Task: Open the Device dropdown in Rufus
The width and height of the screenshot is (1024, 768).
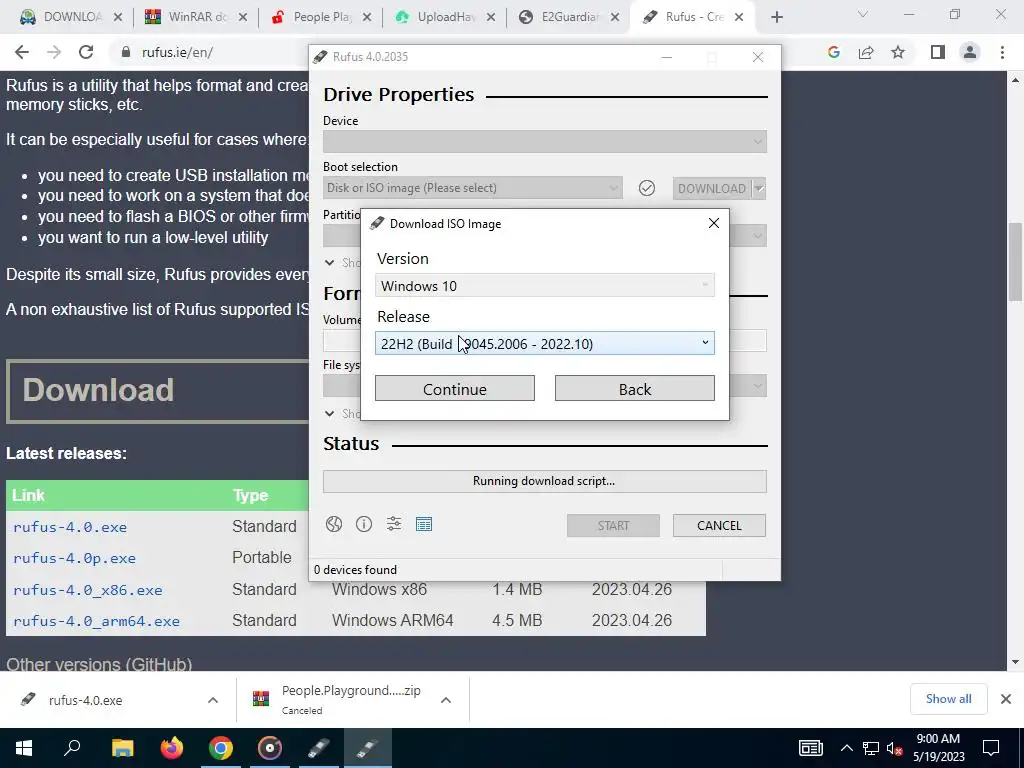Action: pyautogui.click(x=545, y=142)
